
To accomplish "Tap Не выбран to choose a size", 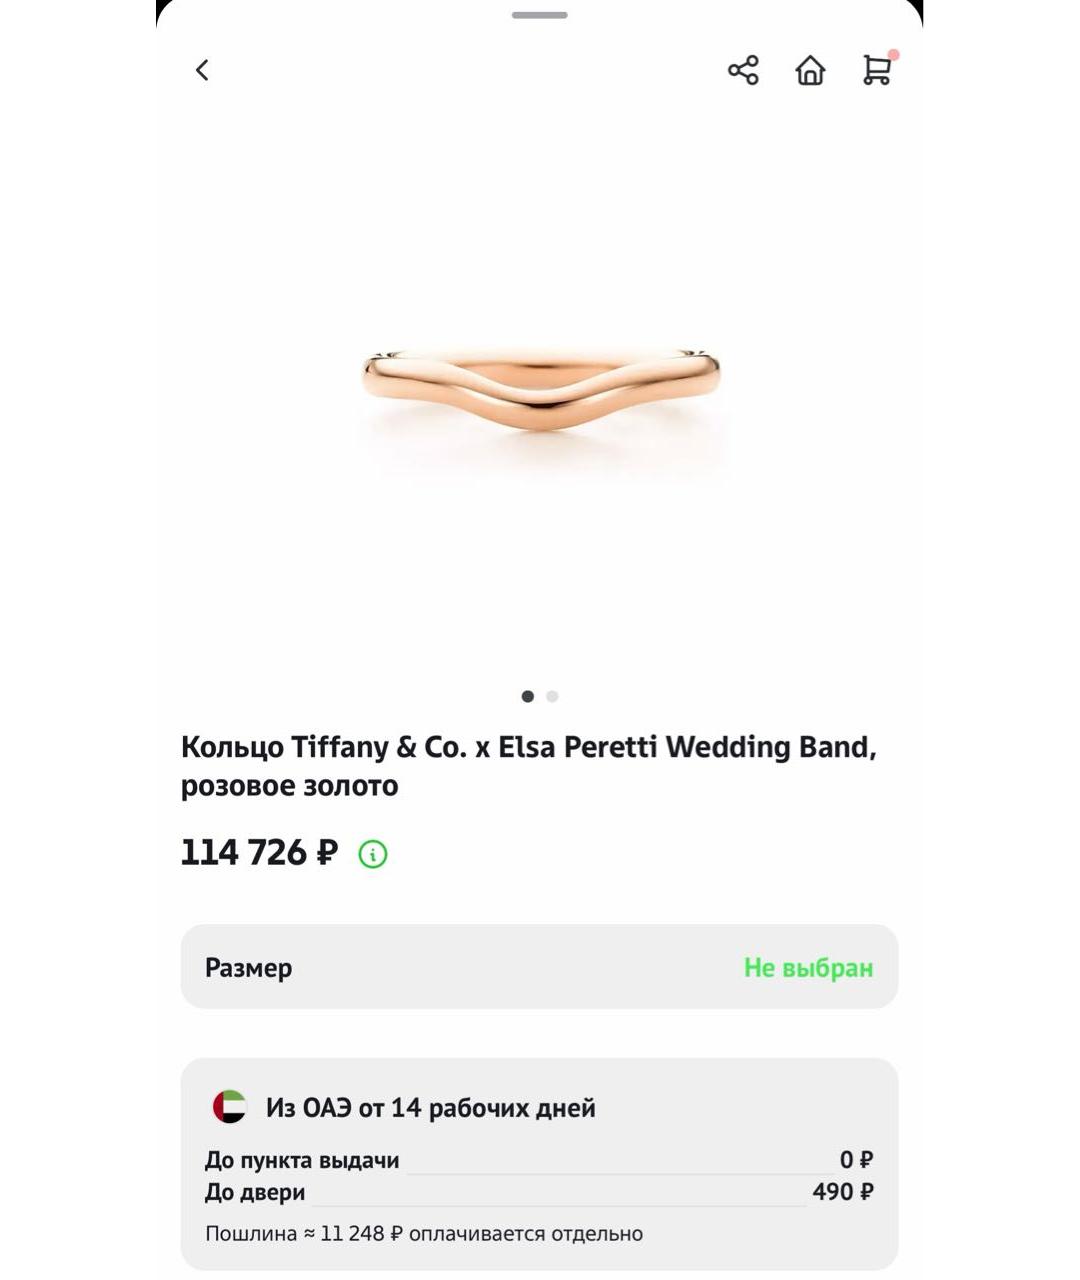I will pyautogui.click(x=810, y=967).
